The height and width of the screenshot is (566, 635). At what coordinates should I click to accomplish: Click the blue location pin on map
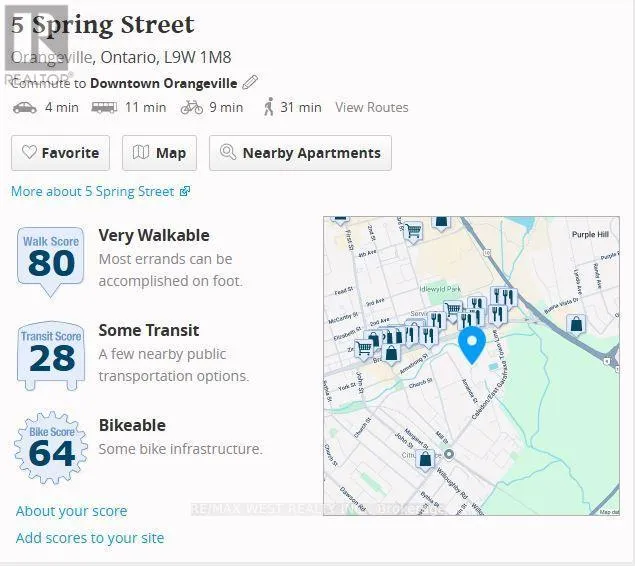pyautogui.click(x=472, y=345)
